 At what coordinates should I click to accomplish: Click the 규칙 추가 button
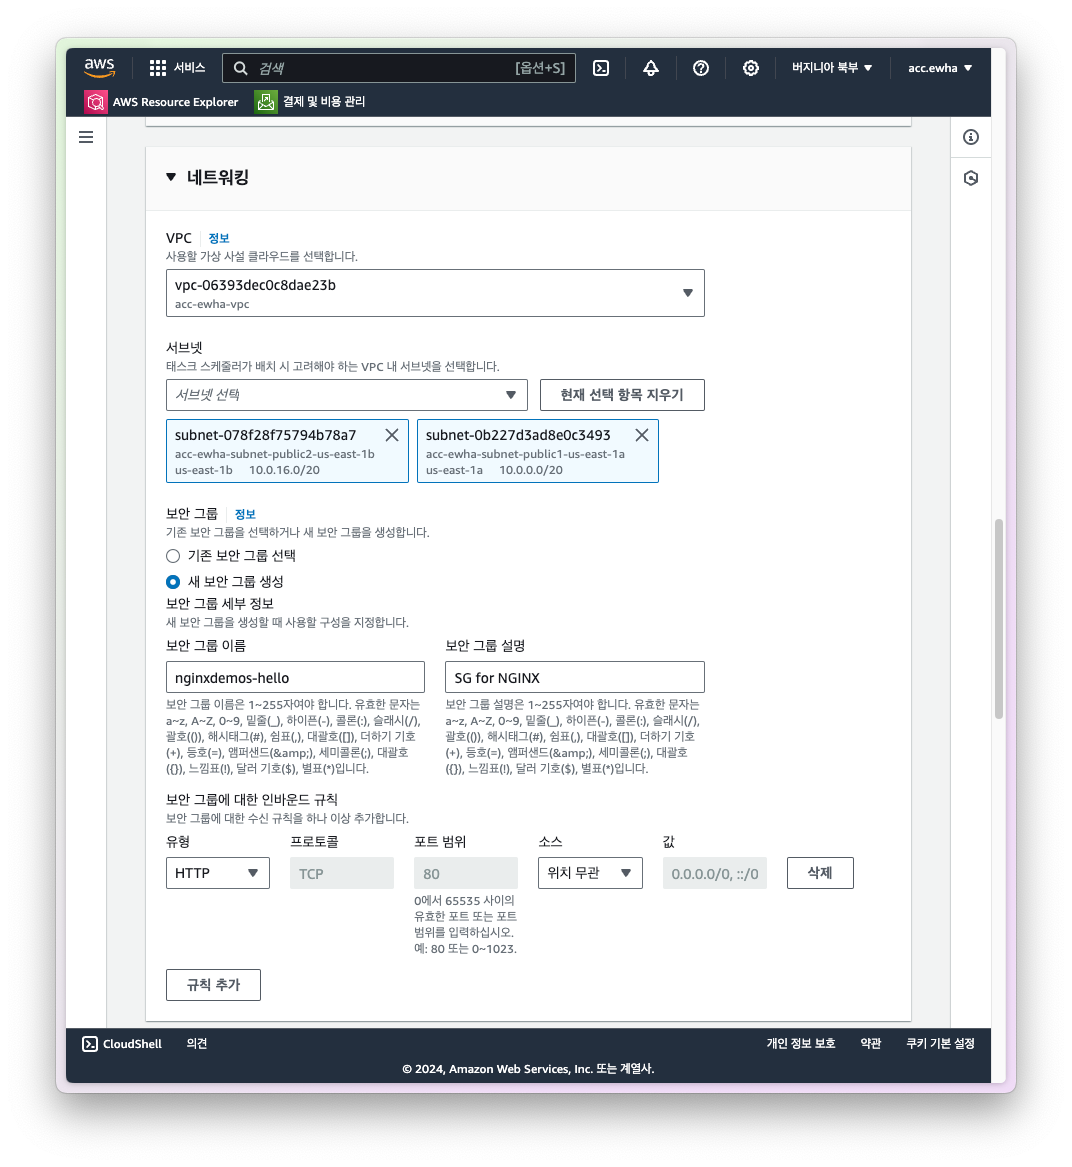point(213,985)
